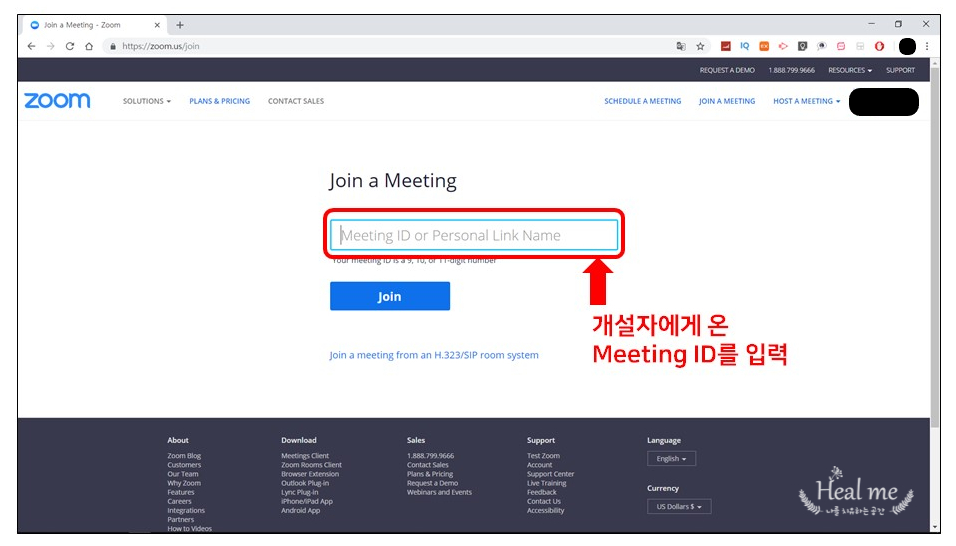This screenshot has height=546, width=956.
Task: Open the iPhone/iPad App link
Action: (x=307, y=502)
